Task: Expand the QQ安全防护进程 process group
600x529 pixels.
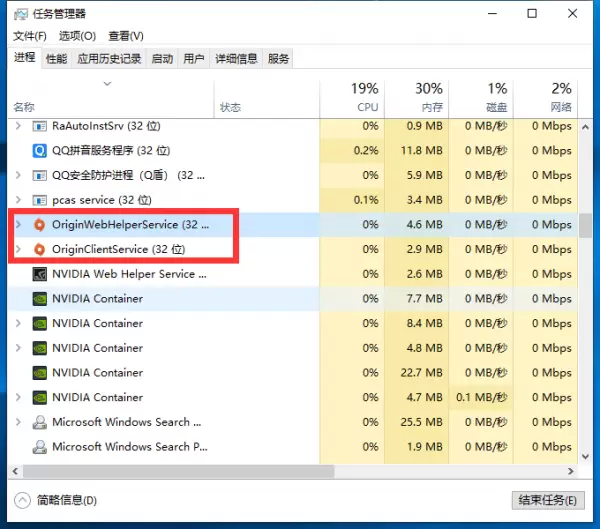Action: coord(18,175)
